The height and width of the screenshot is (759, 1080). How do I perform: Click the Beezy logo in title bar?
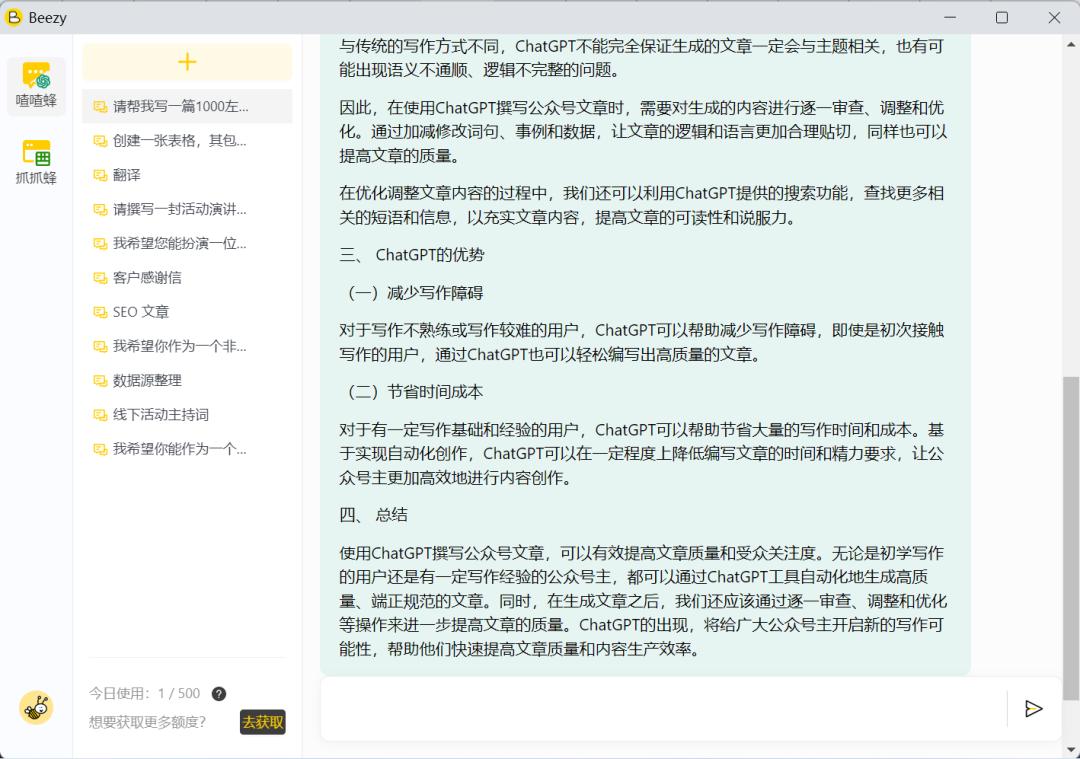tap(14, 17)
